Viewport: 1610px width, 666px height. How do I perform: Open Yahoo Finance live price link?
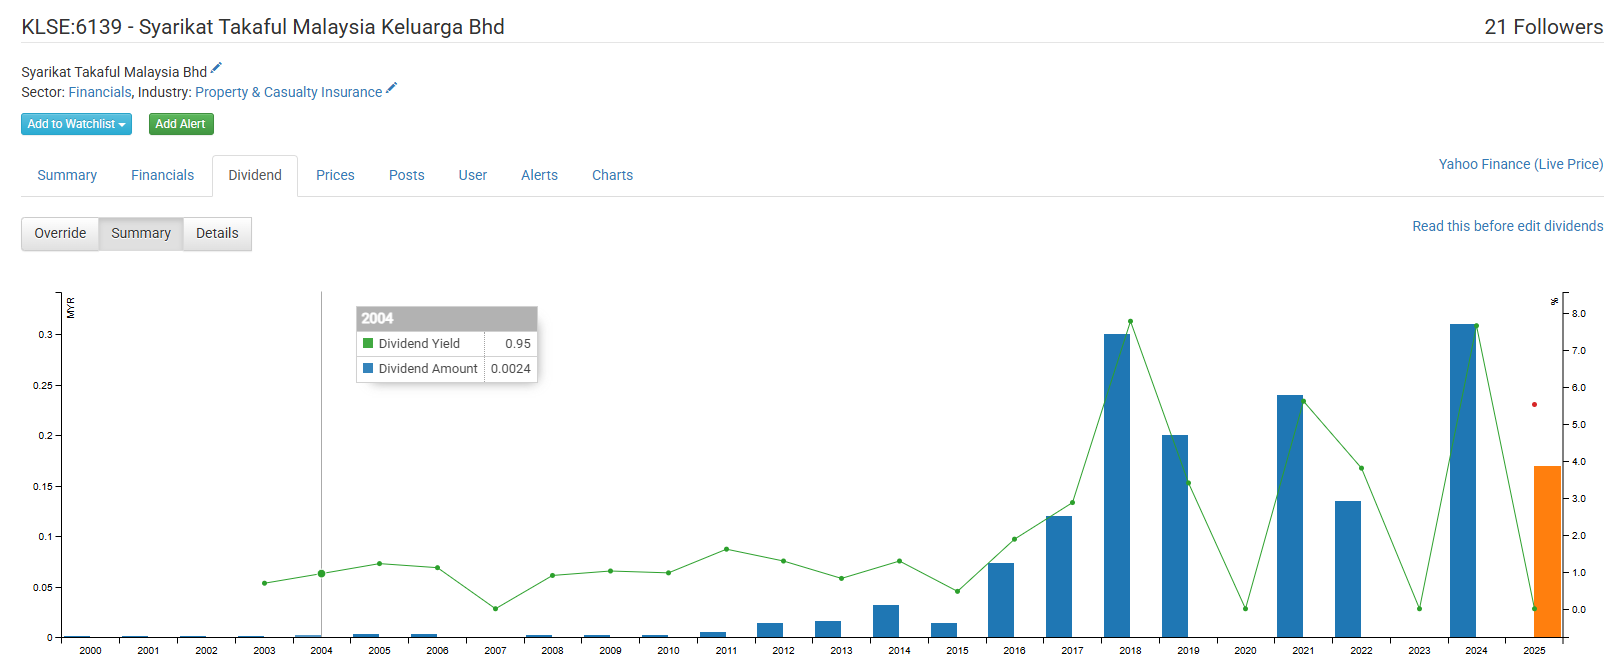coord(1520,164)
